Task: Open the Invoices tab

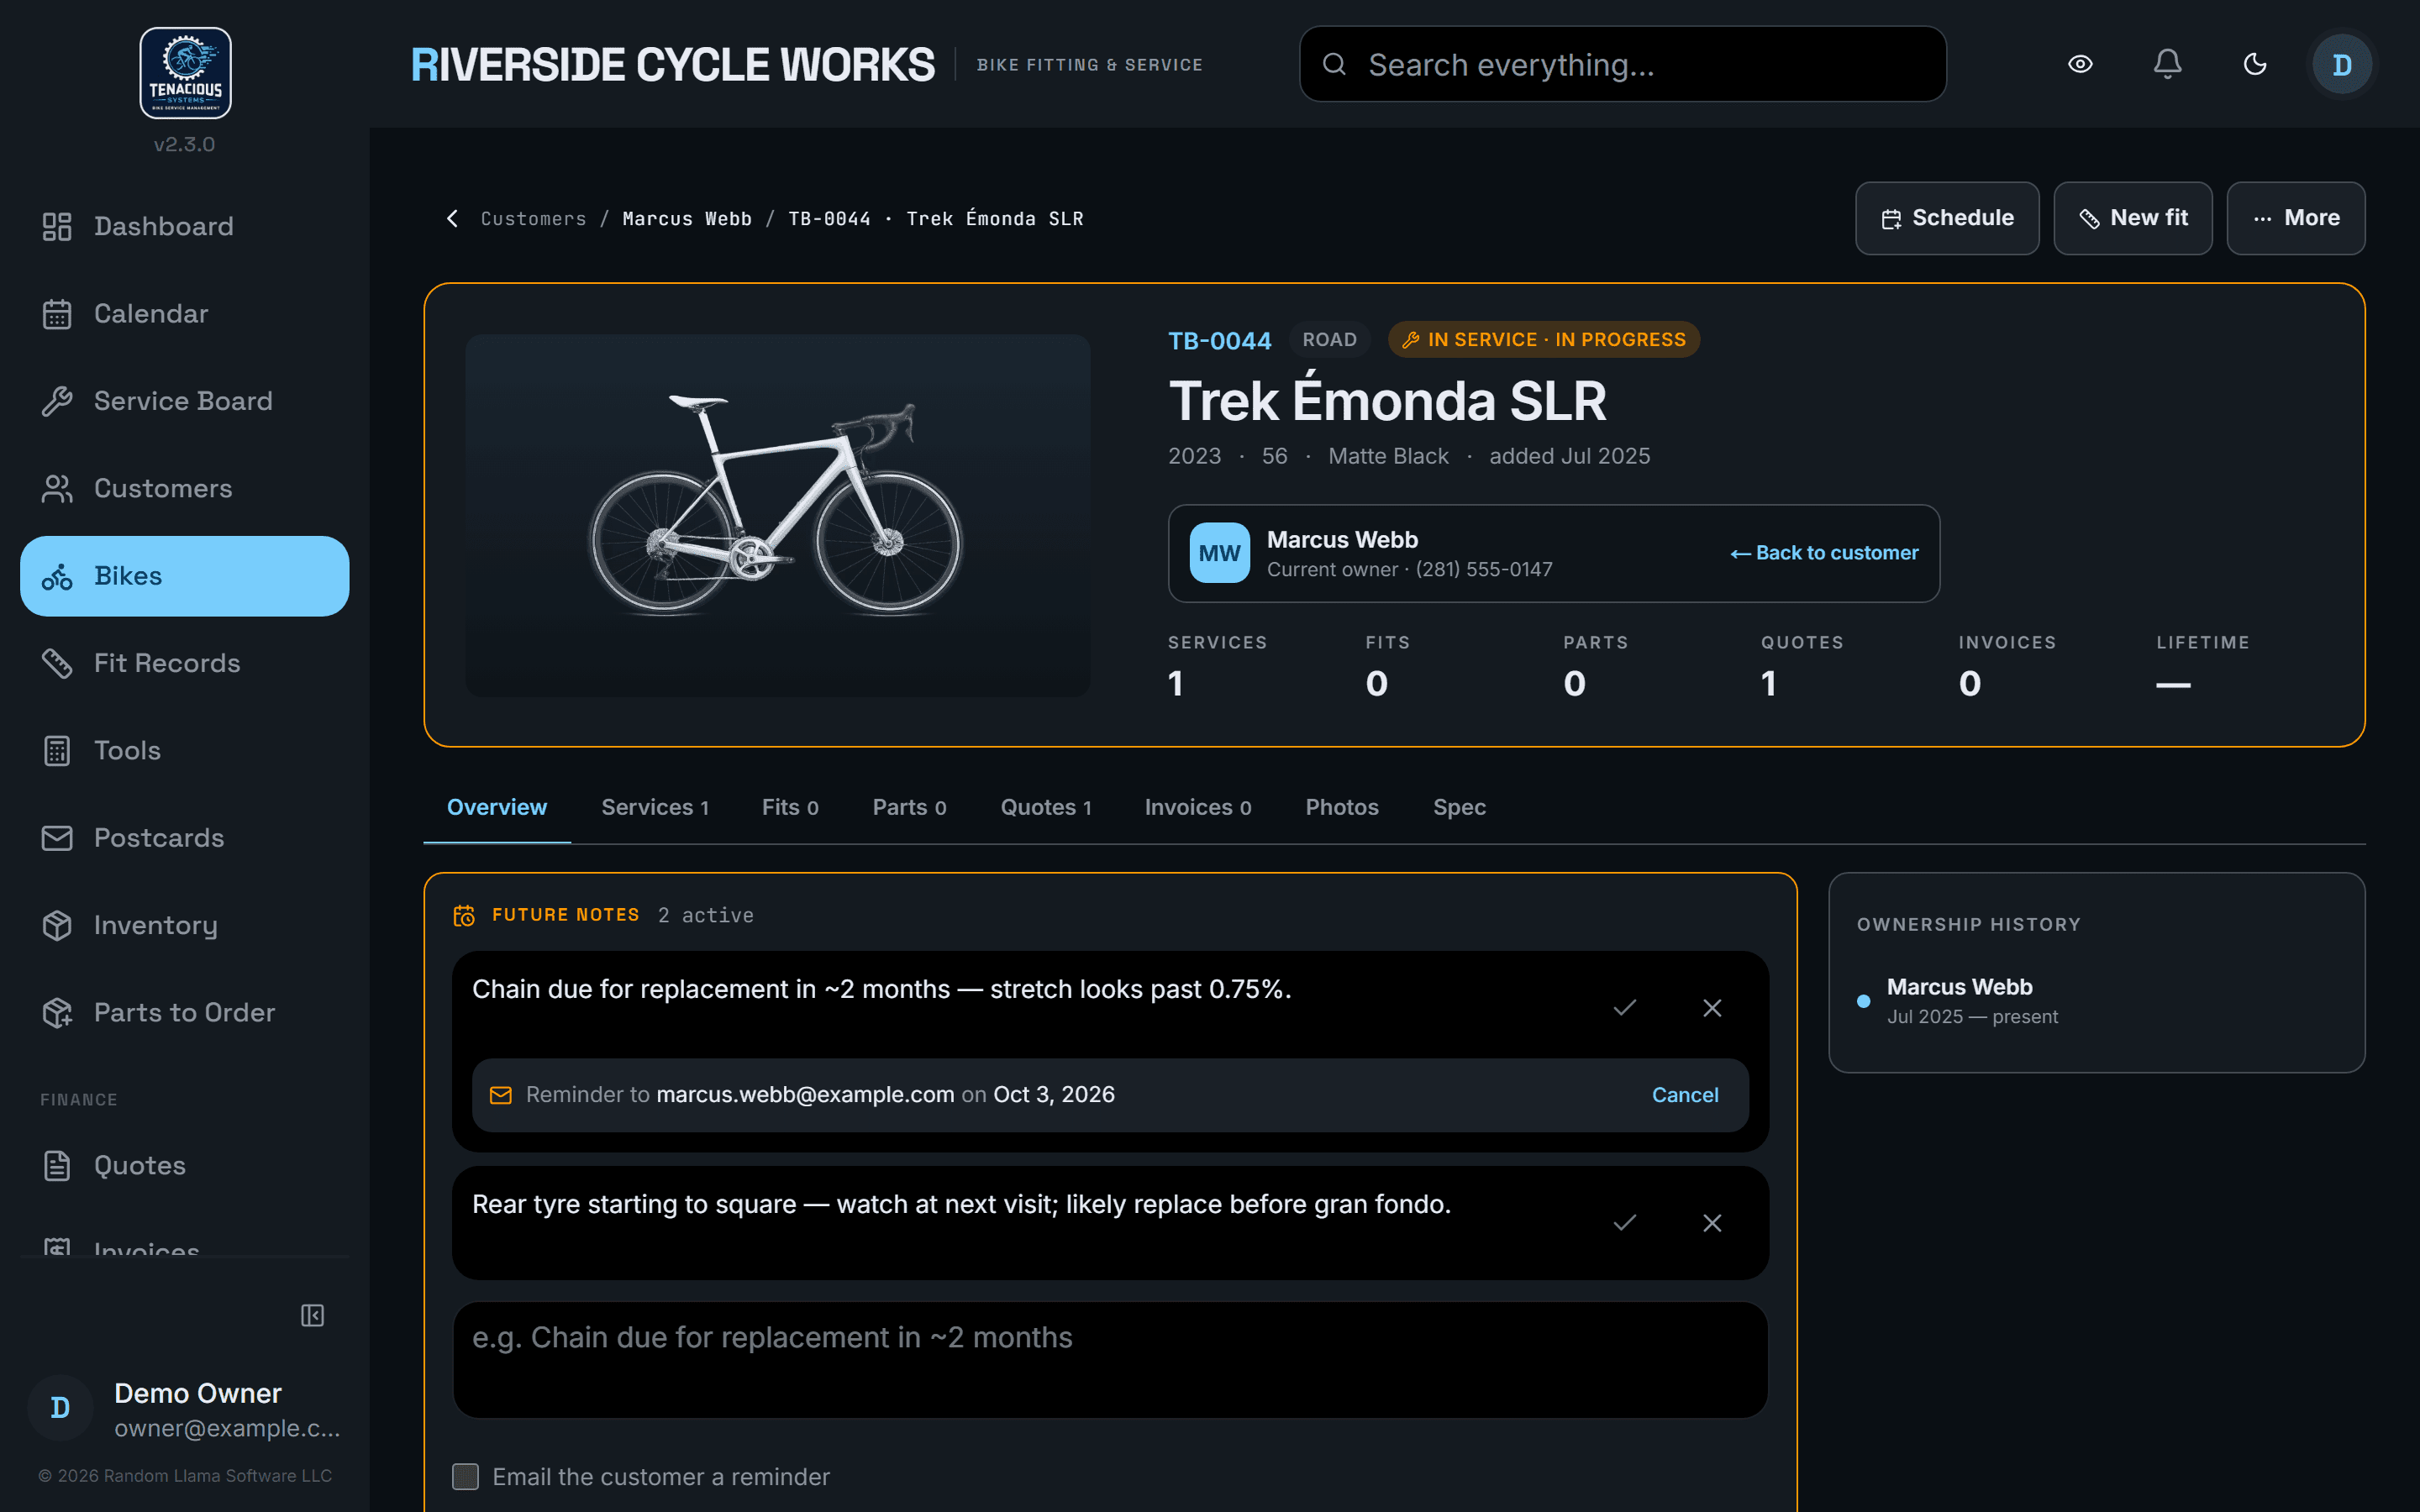Action: 1197,807
